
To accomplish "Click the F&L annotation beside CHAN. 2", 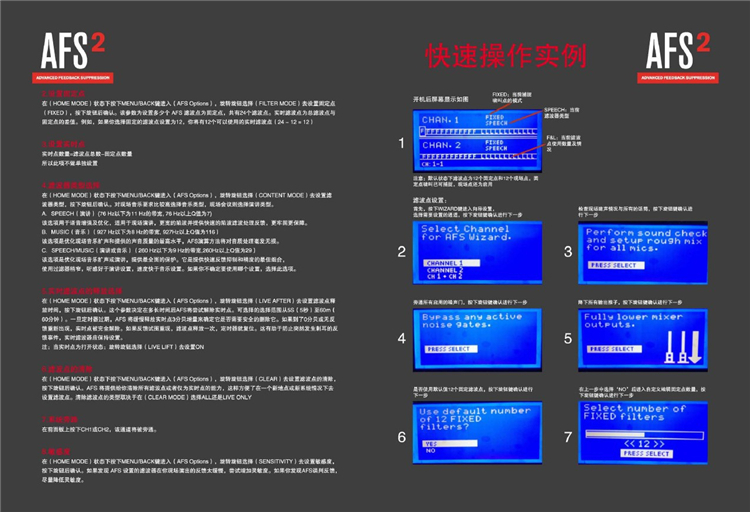I will [x=564, y=143].
